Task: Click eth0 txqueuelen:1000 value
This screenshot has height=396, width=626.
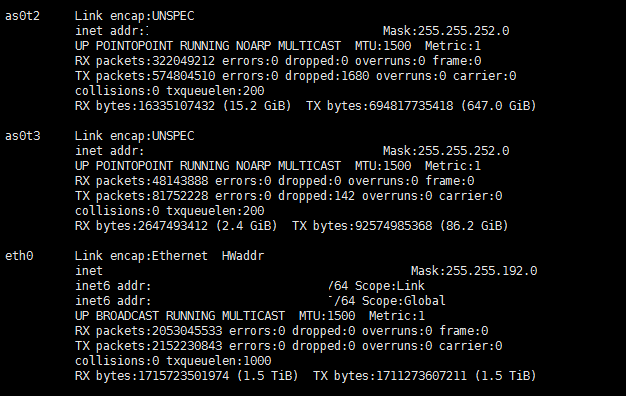Action: (x=219, y=361)
